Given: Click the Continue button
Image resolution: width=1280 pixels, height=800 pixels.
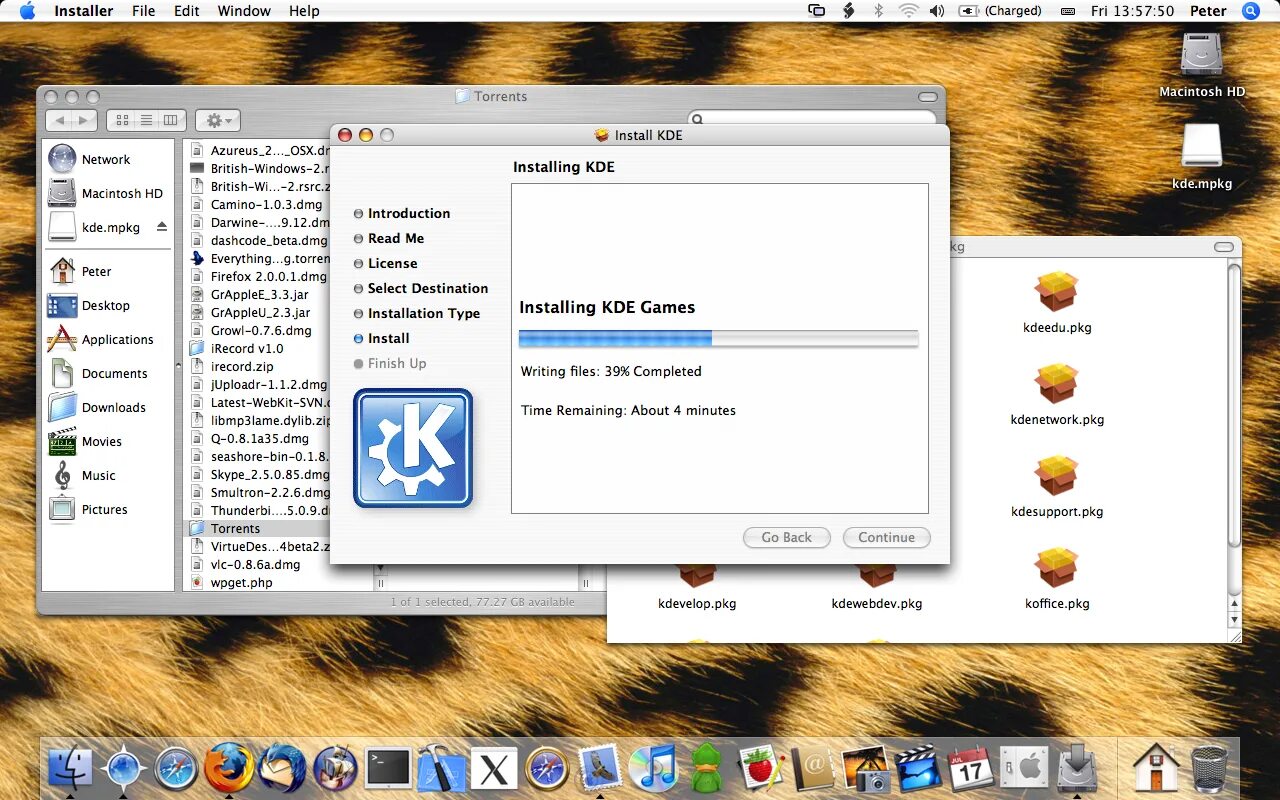Looking at the screenshot, I should (x=886, y=537).
